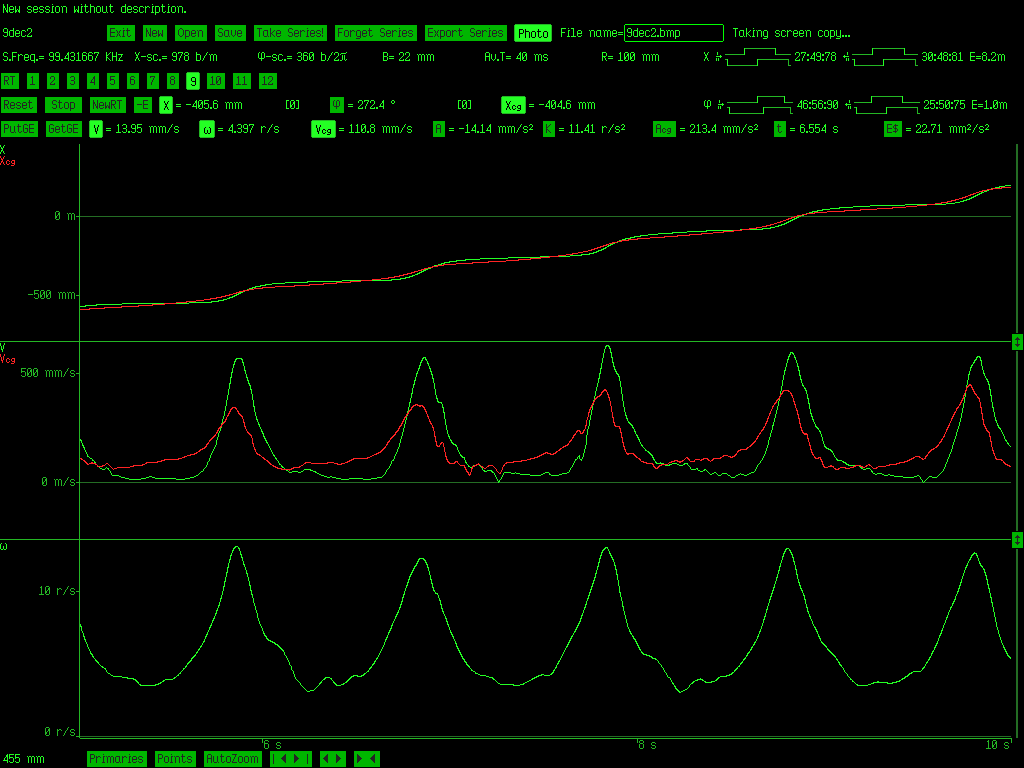Select series number 10
The height and width of the screenshot is (768, 1024).
point(214,81)
